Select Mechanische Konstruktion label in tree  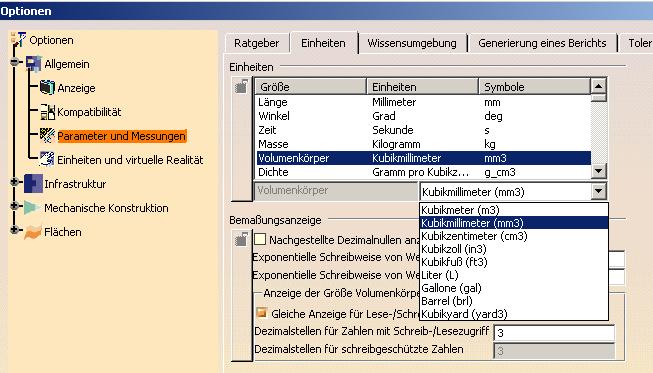point(106,208)
